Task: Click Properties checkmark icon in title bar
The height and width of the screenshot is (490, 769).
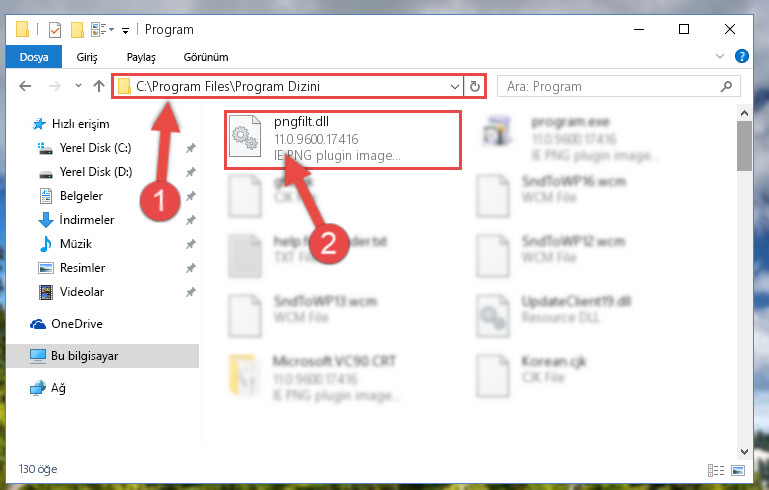Action: [54, 30]
